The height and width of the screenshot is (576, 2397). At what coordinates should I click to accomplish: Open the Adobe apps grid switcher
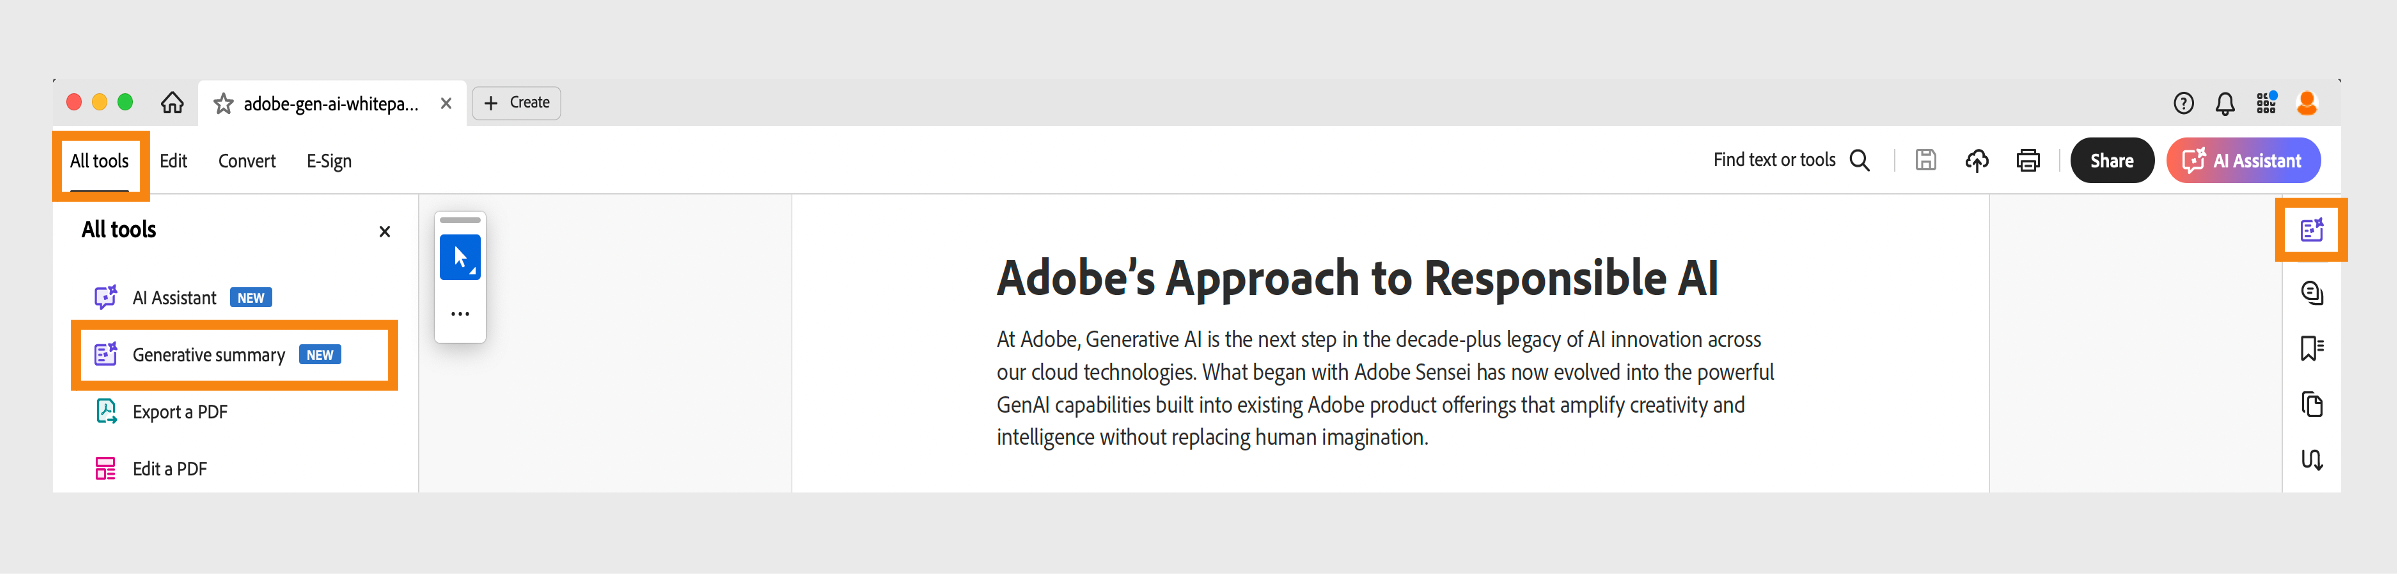tap(2266, 103)
